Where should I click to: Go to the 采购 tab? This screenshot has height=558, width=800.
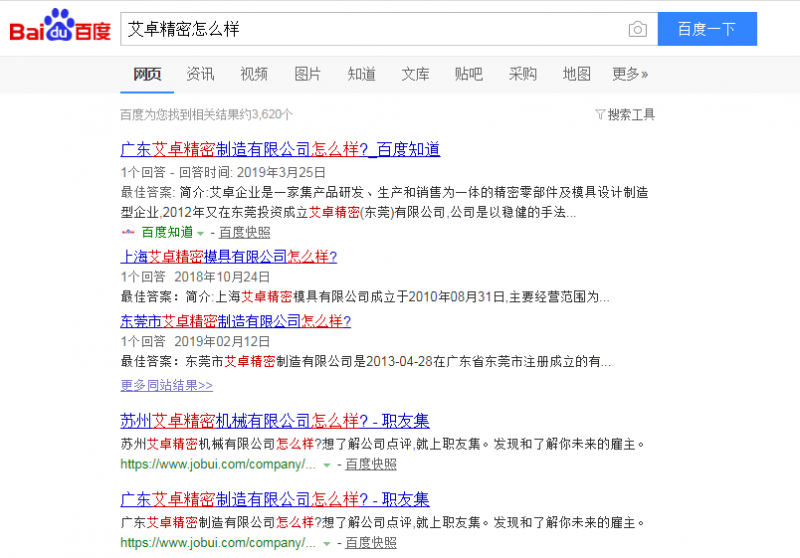pyautogui.click(x=522, y=74)
